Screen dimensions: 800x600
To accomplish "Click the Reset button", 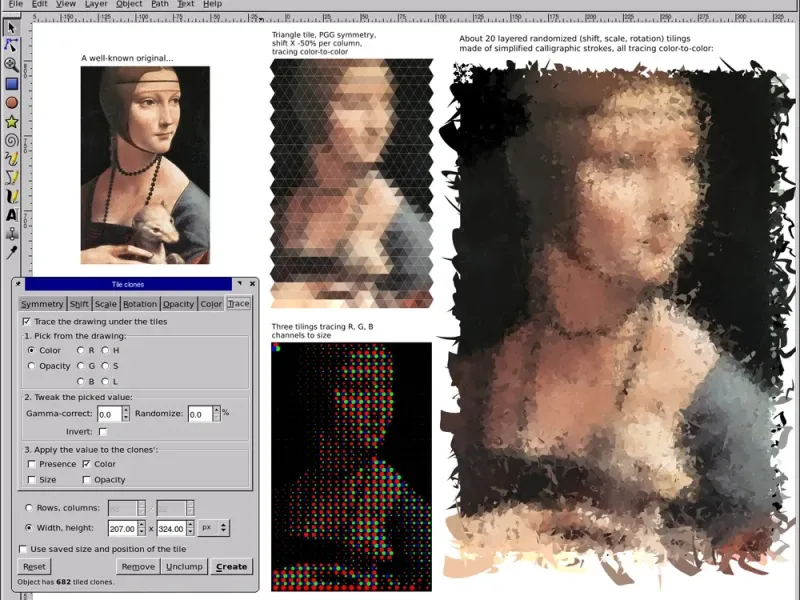I will (x=34, y=566).
